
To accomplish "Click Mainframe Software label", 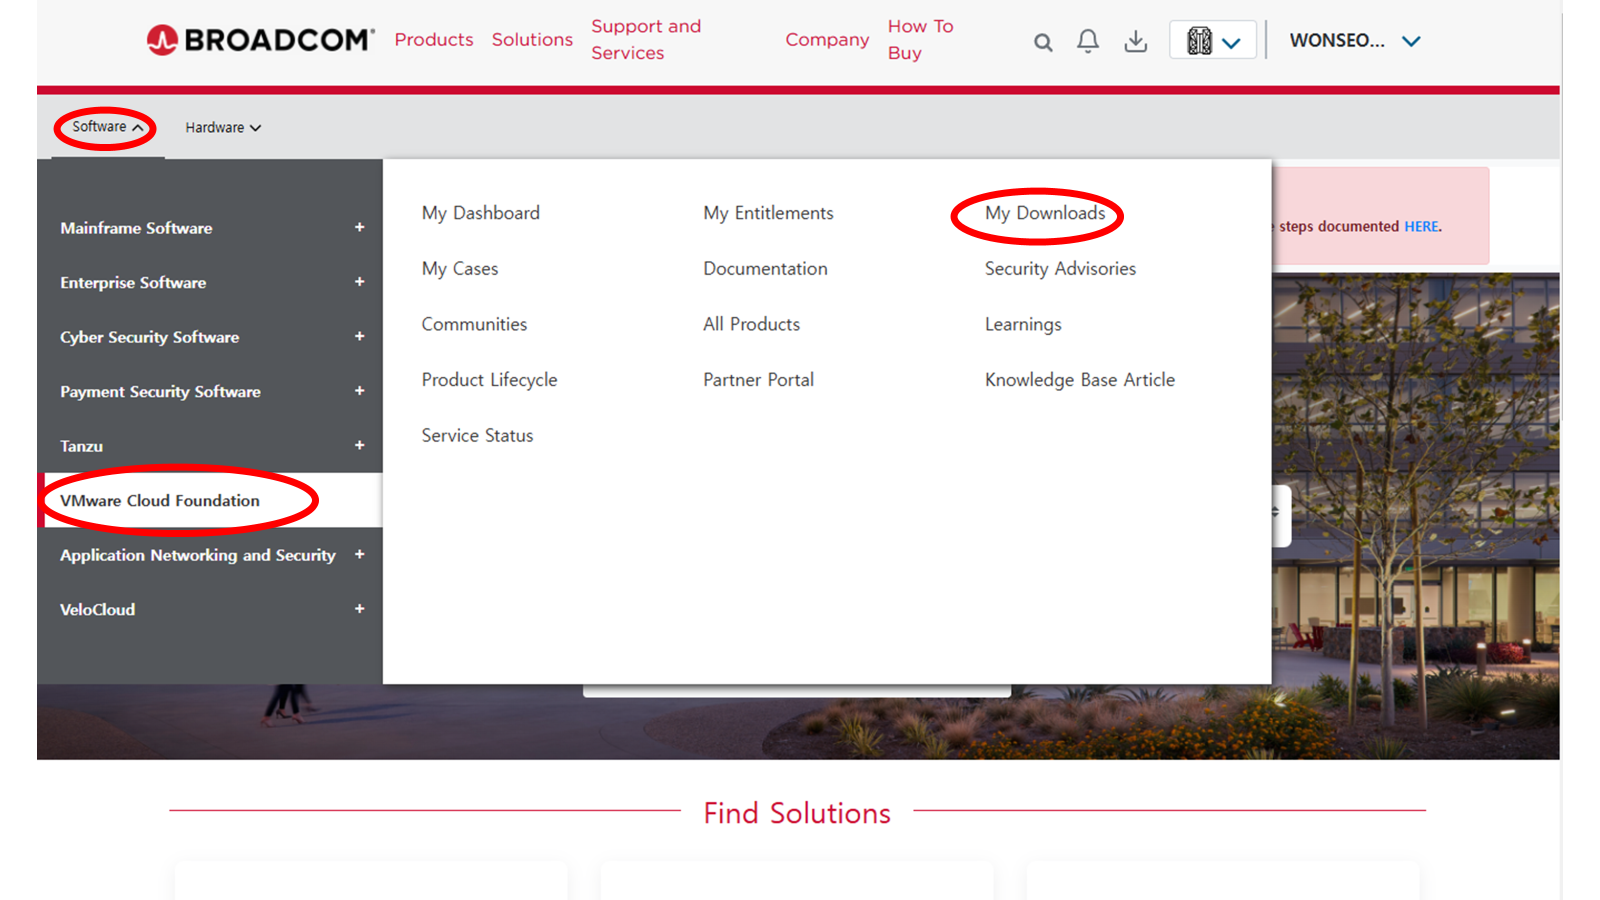I will tap(136, 228).
